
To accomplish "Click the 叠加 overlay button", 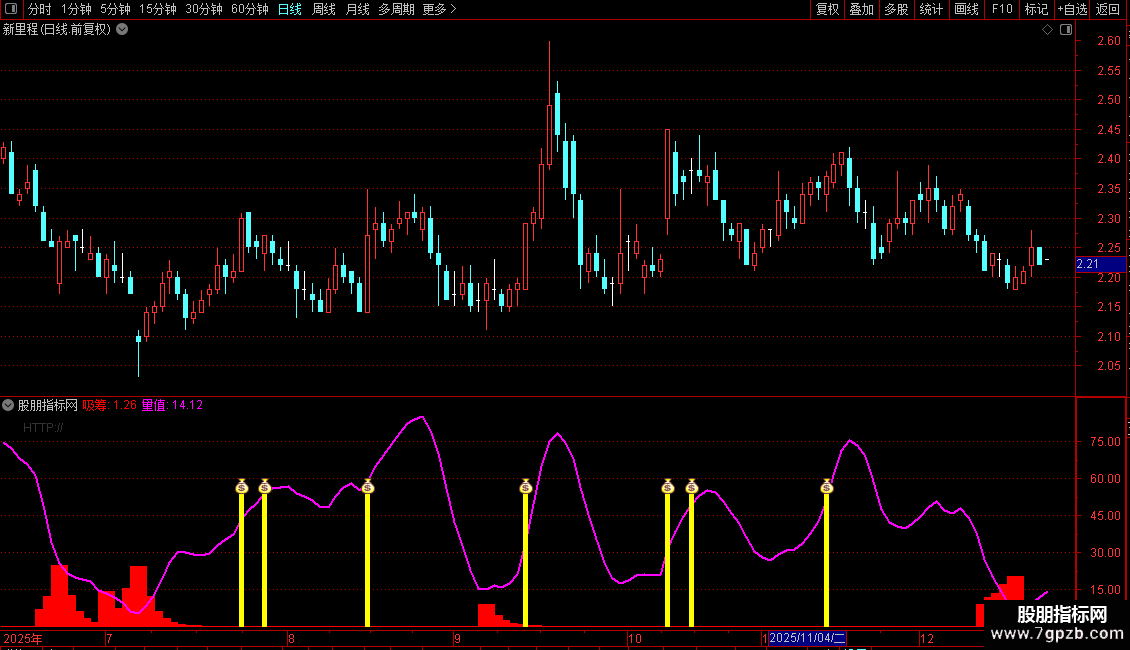I will click(861, 9).
